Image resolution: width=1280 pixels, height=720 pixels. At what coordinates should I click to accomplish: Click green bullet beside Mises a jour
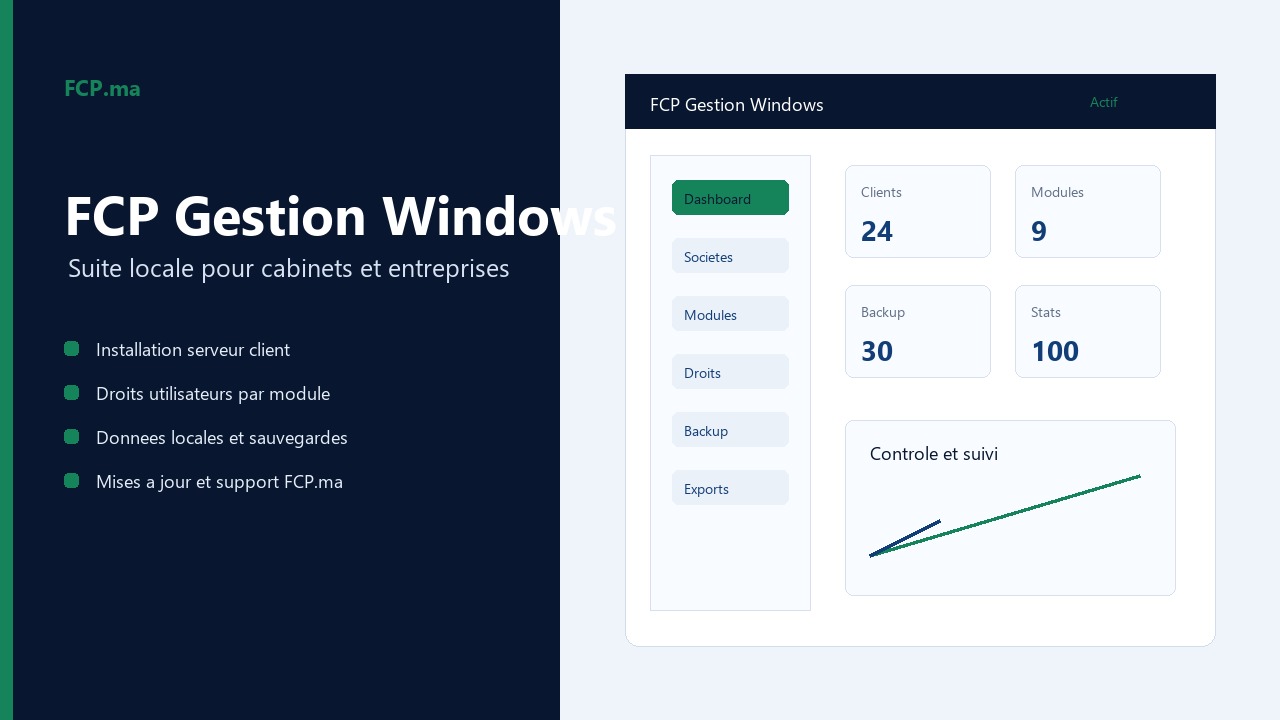pos(71,481)
